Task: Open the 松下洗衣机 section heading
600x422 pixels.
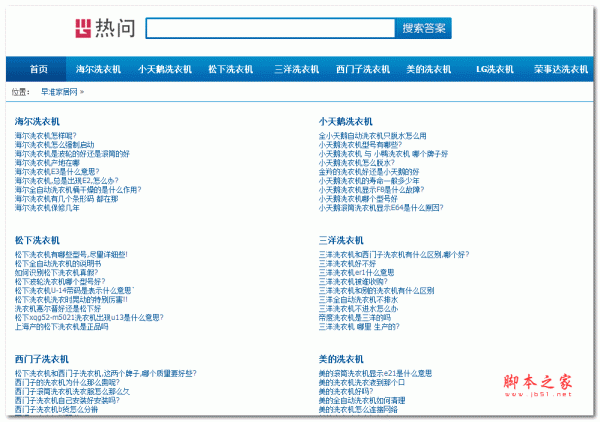Action: (37, 240)
